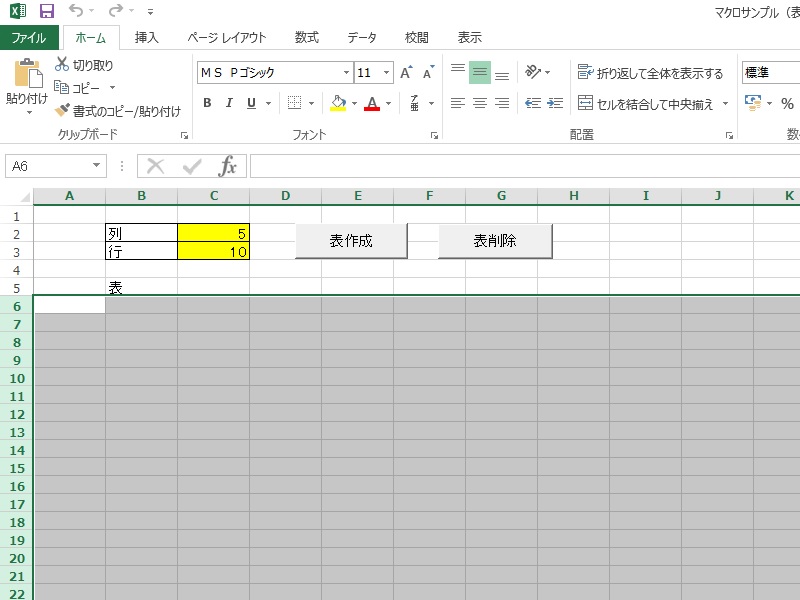Click the Cut (切り取り) scissors icon
Image resolution: width=800 pixels, height=600 pixels.
[62, 65]
